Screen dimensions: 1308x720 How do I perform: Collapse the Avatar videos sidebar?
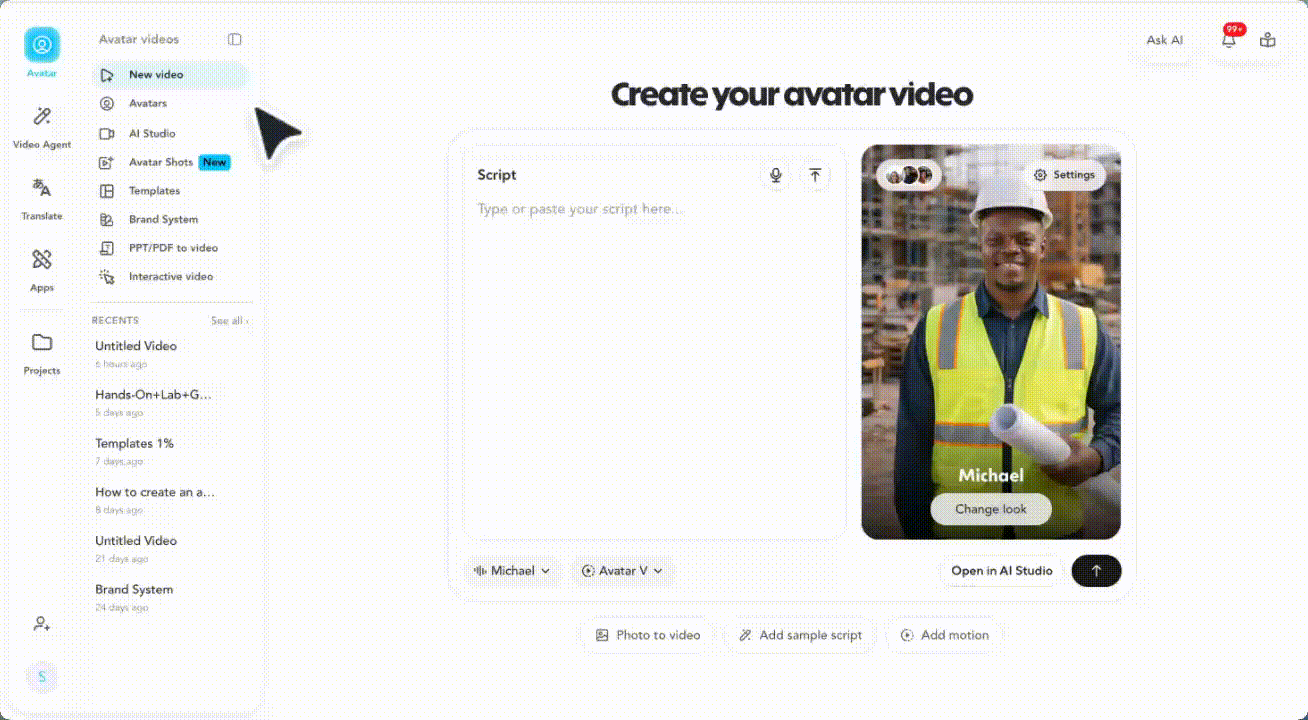click(x=234, y=40)
